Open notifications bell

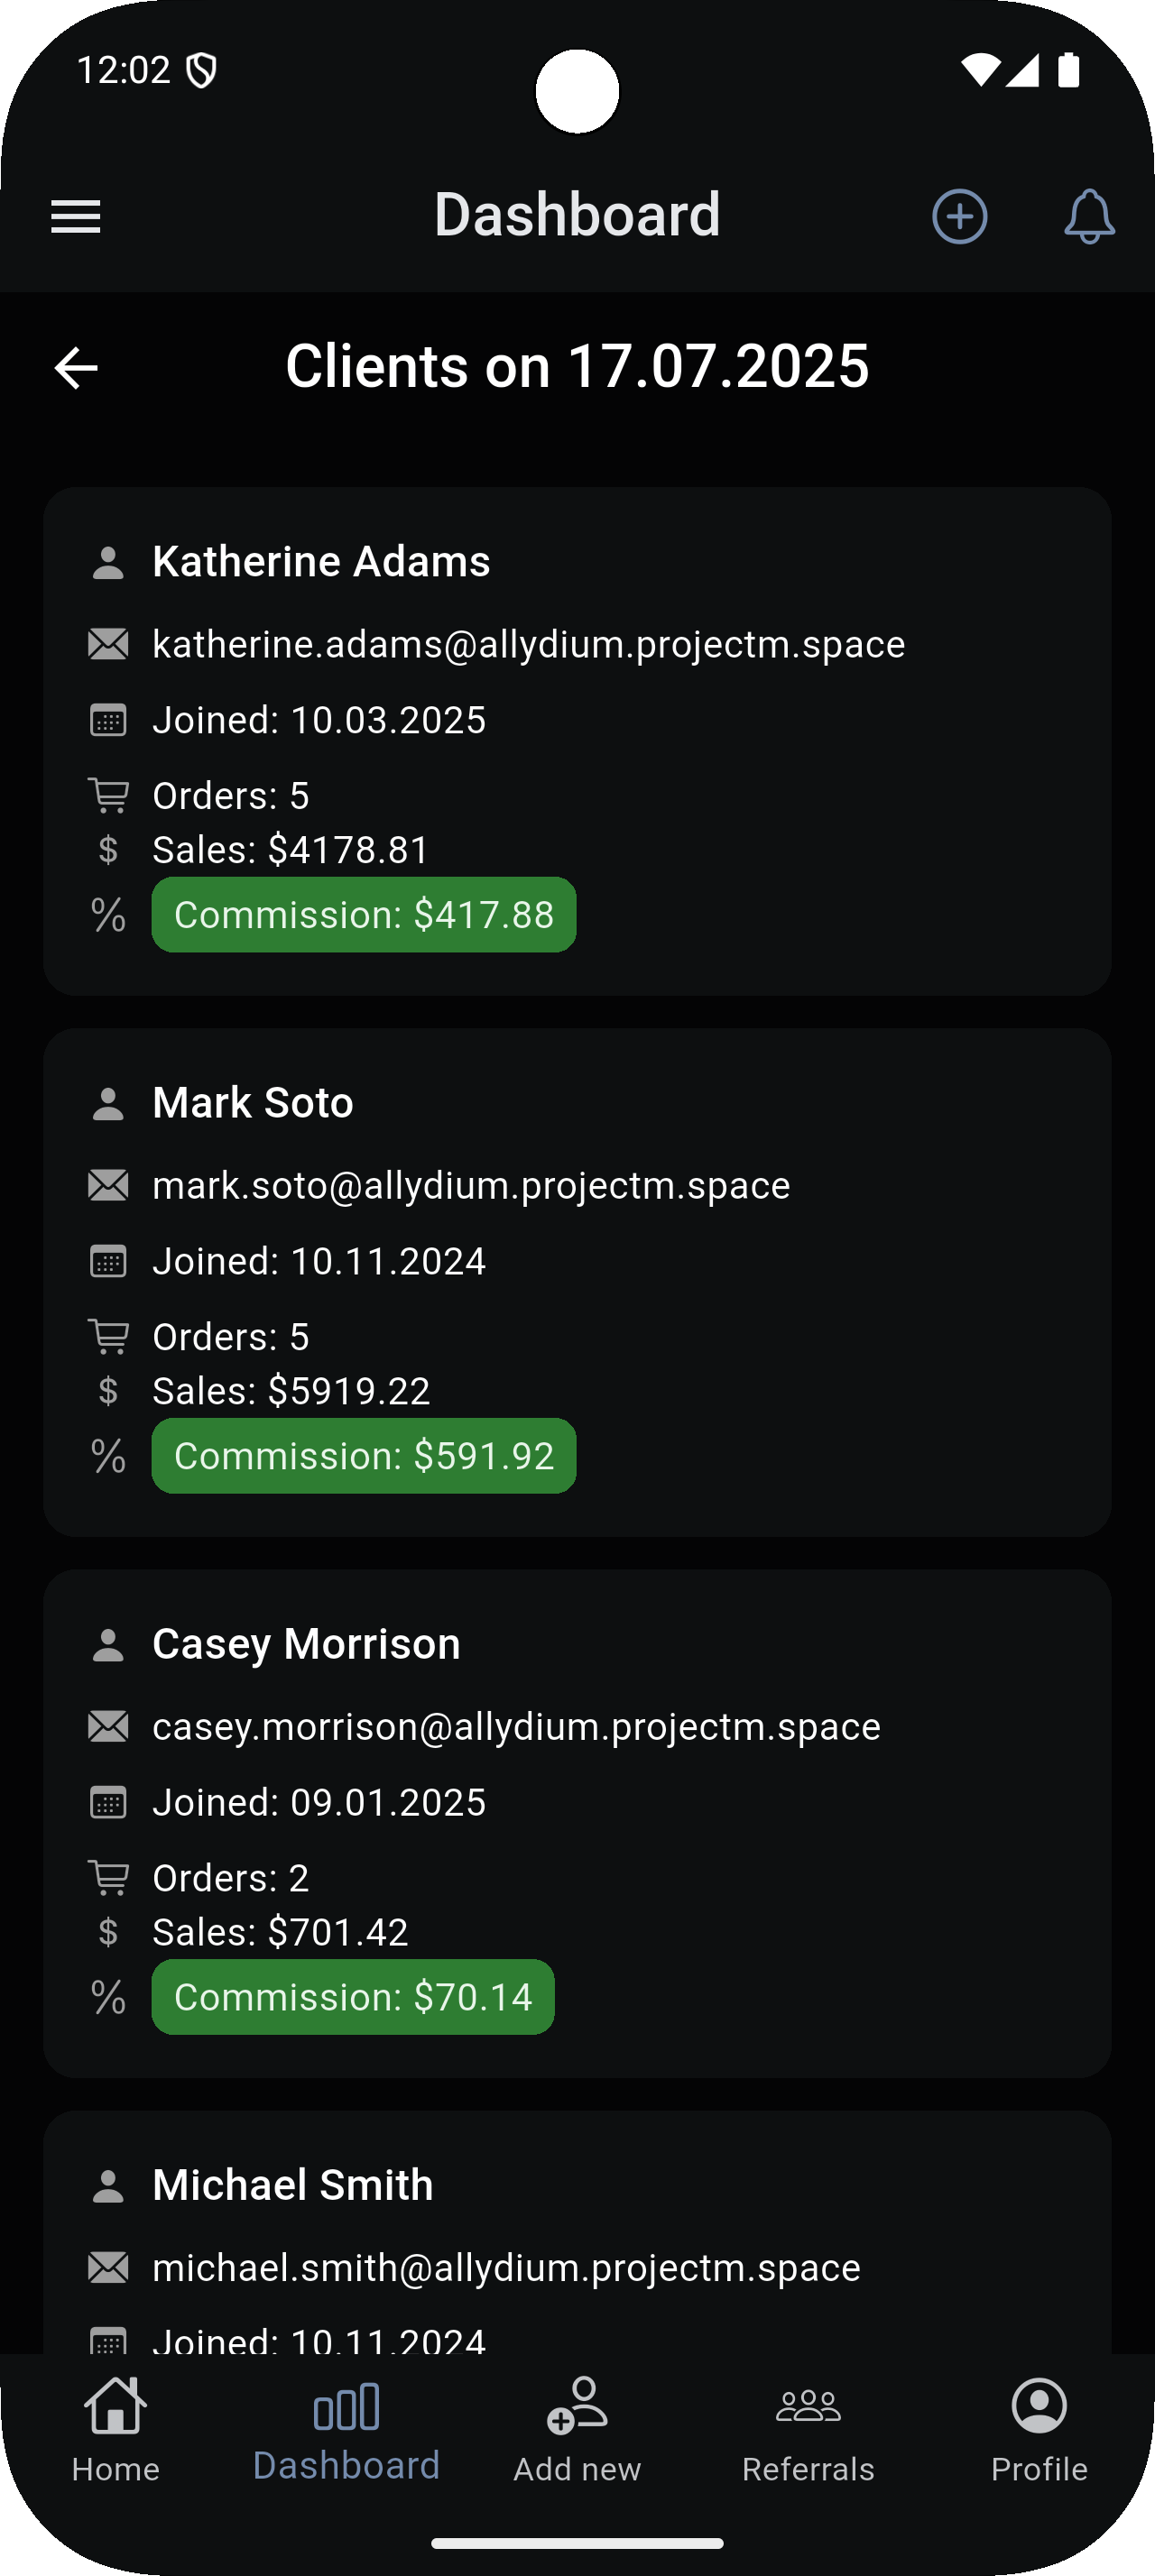click(x=1089, y=216)
